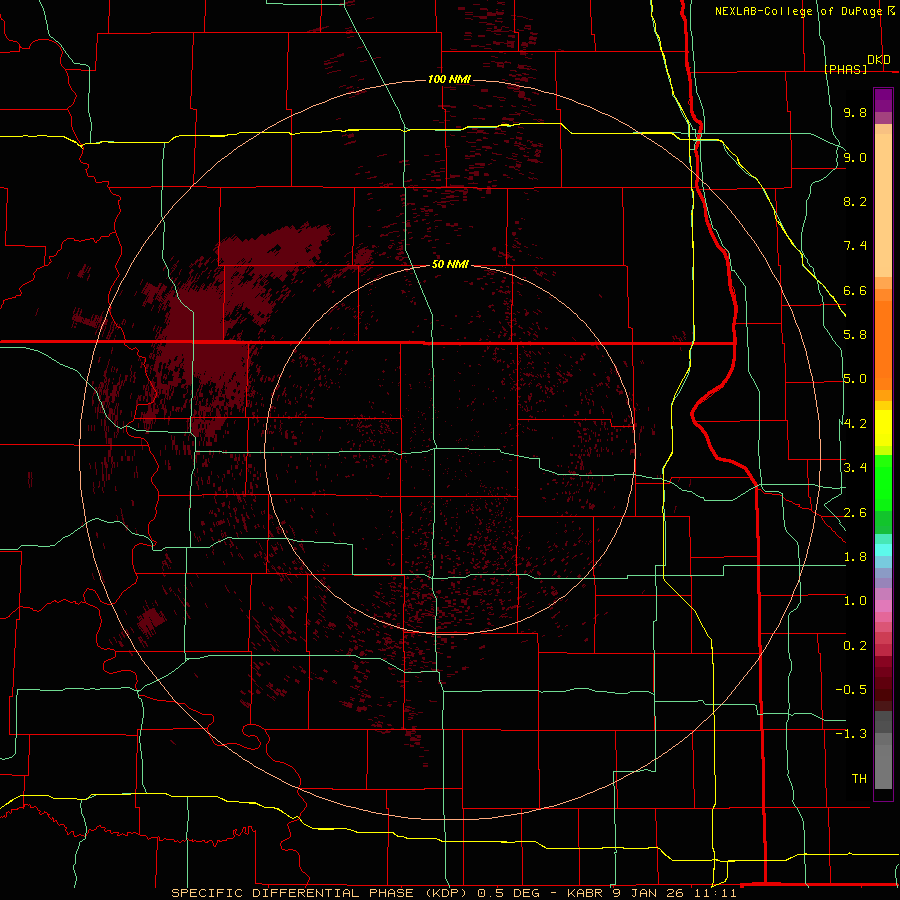Viewport: 900px width, 900px height.
Task: Click the 'DKD' label above the color scale
Action: [x=879, y=60]
